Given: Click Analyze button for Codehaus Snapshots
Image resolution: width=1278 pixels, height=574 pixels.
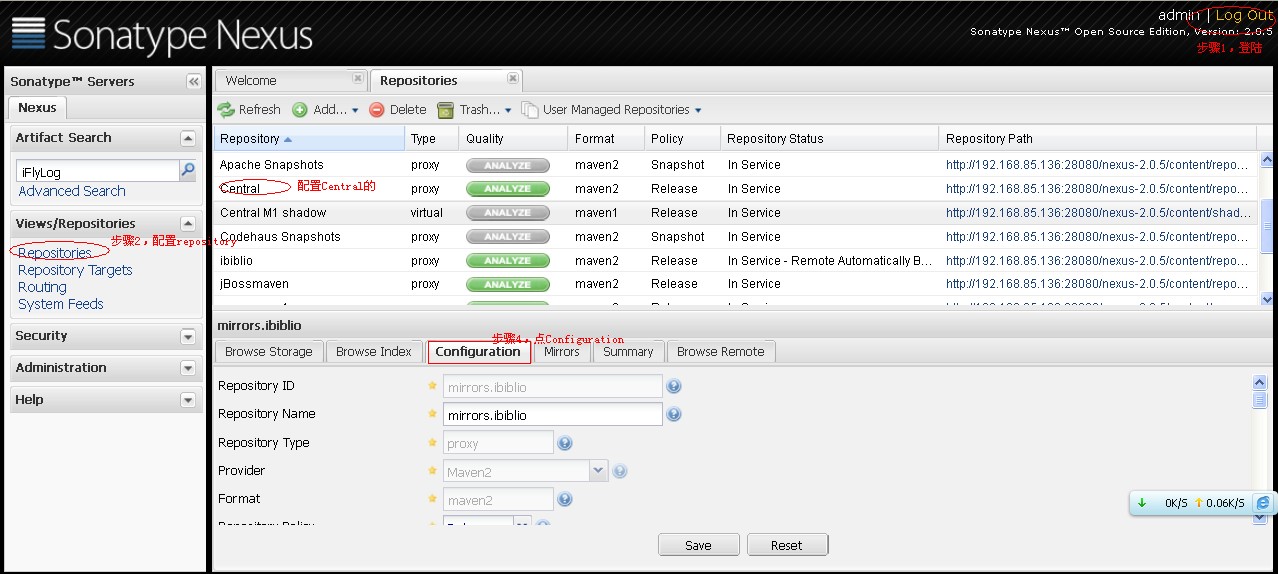Looking at the screenshot, I should pyautogui.click(x=508, y=237).
